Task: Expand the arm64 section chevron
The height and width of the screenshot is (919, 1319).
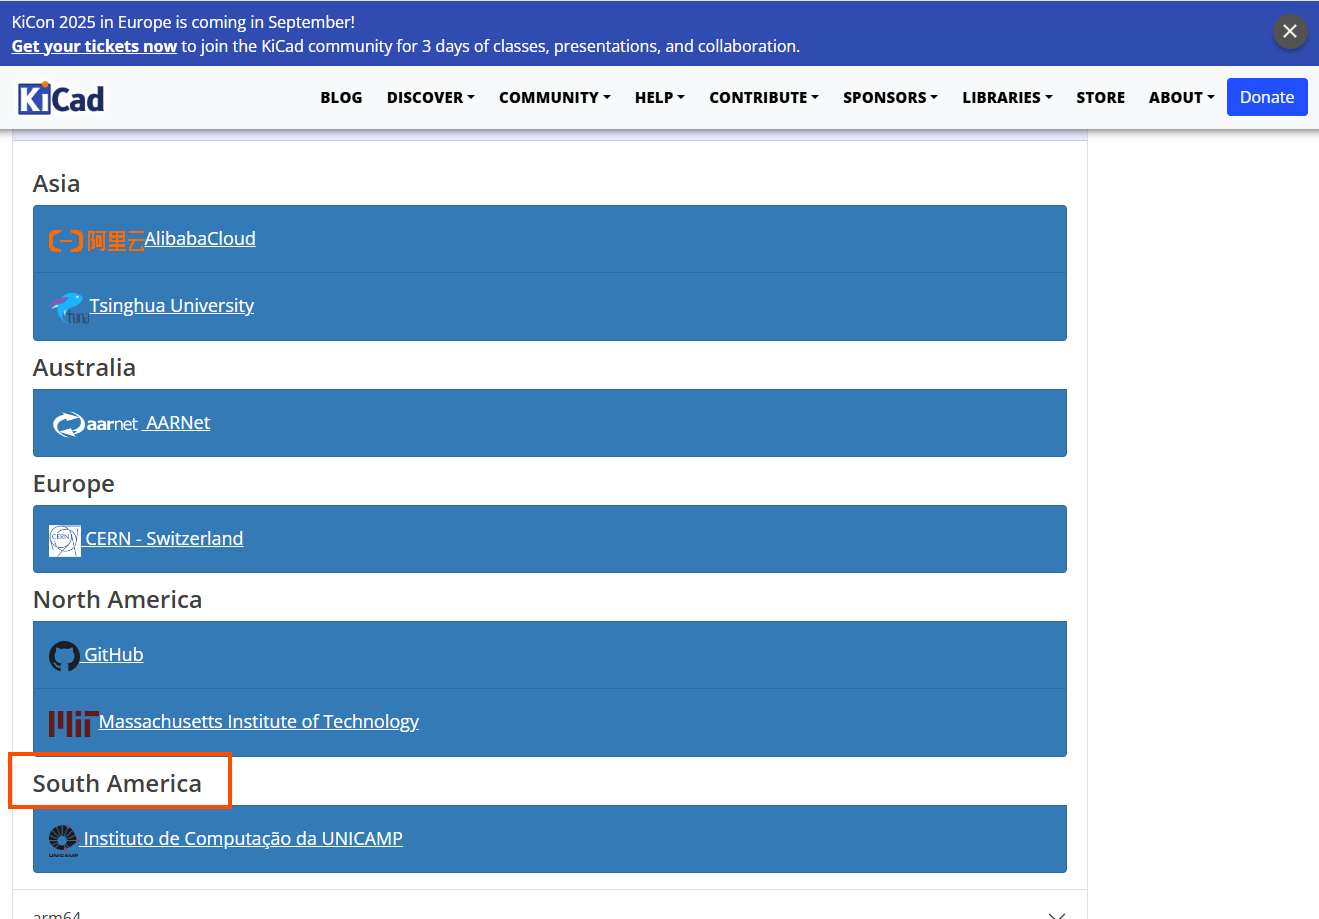Action: click(1057, 914)
